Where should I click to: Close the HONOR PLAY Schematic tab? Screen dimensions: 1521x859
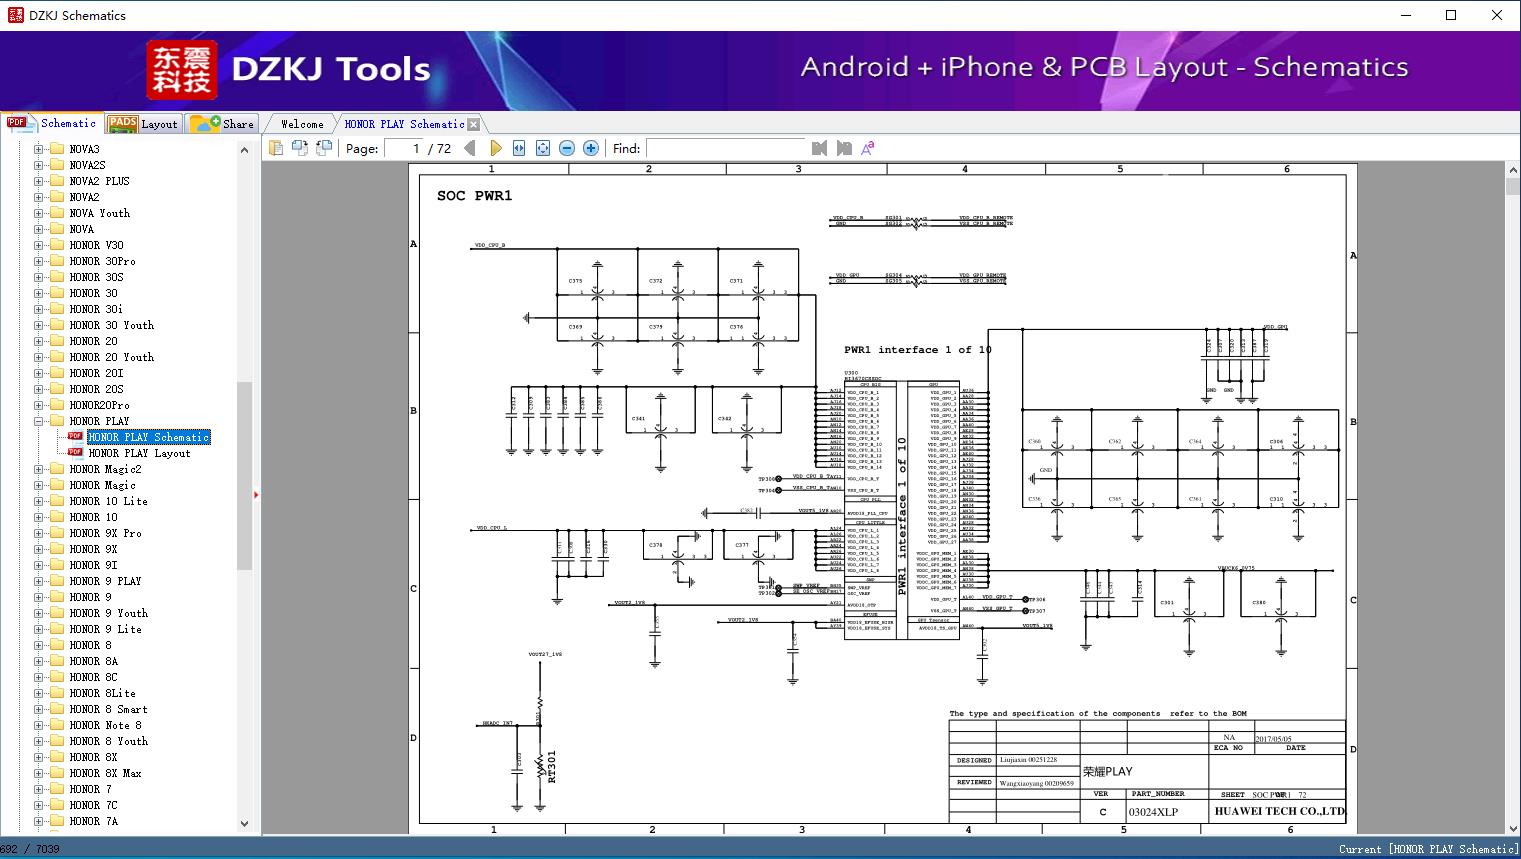click(474, 124)
